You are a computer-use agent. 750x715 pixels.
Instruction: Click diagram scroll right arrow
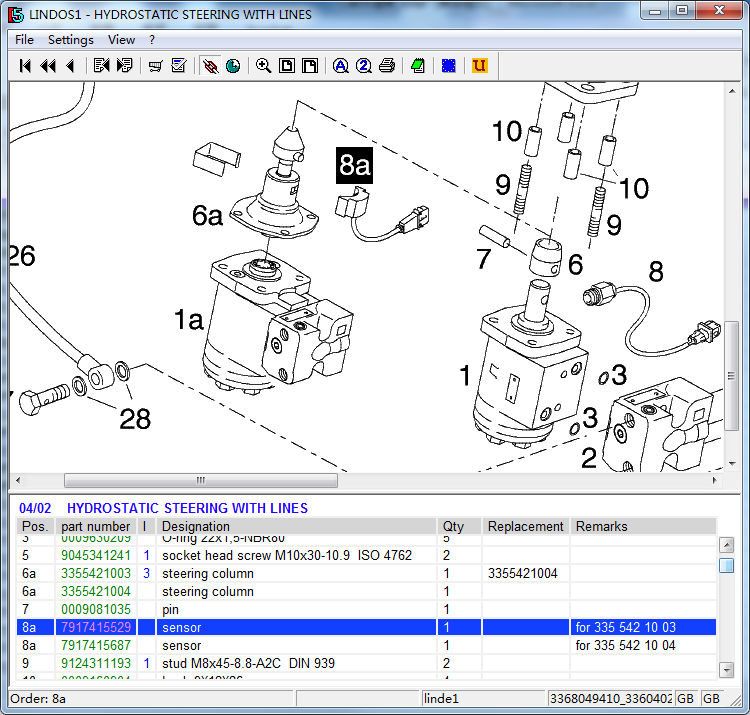click(715, 480)
